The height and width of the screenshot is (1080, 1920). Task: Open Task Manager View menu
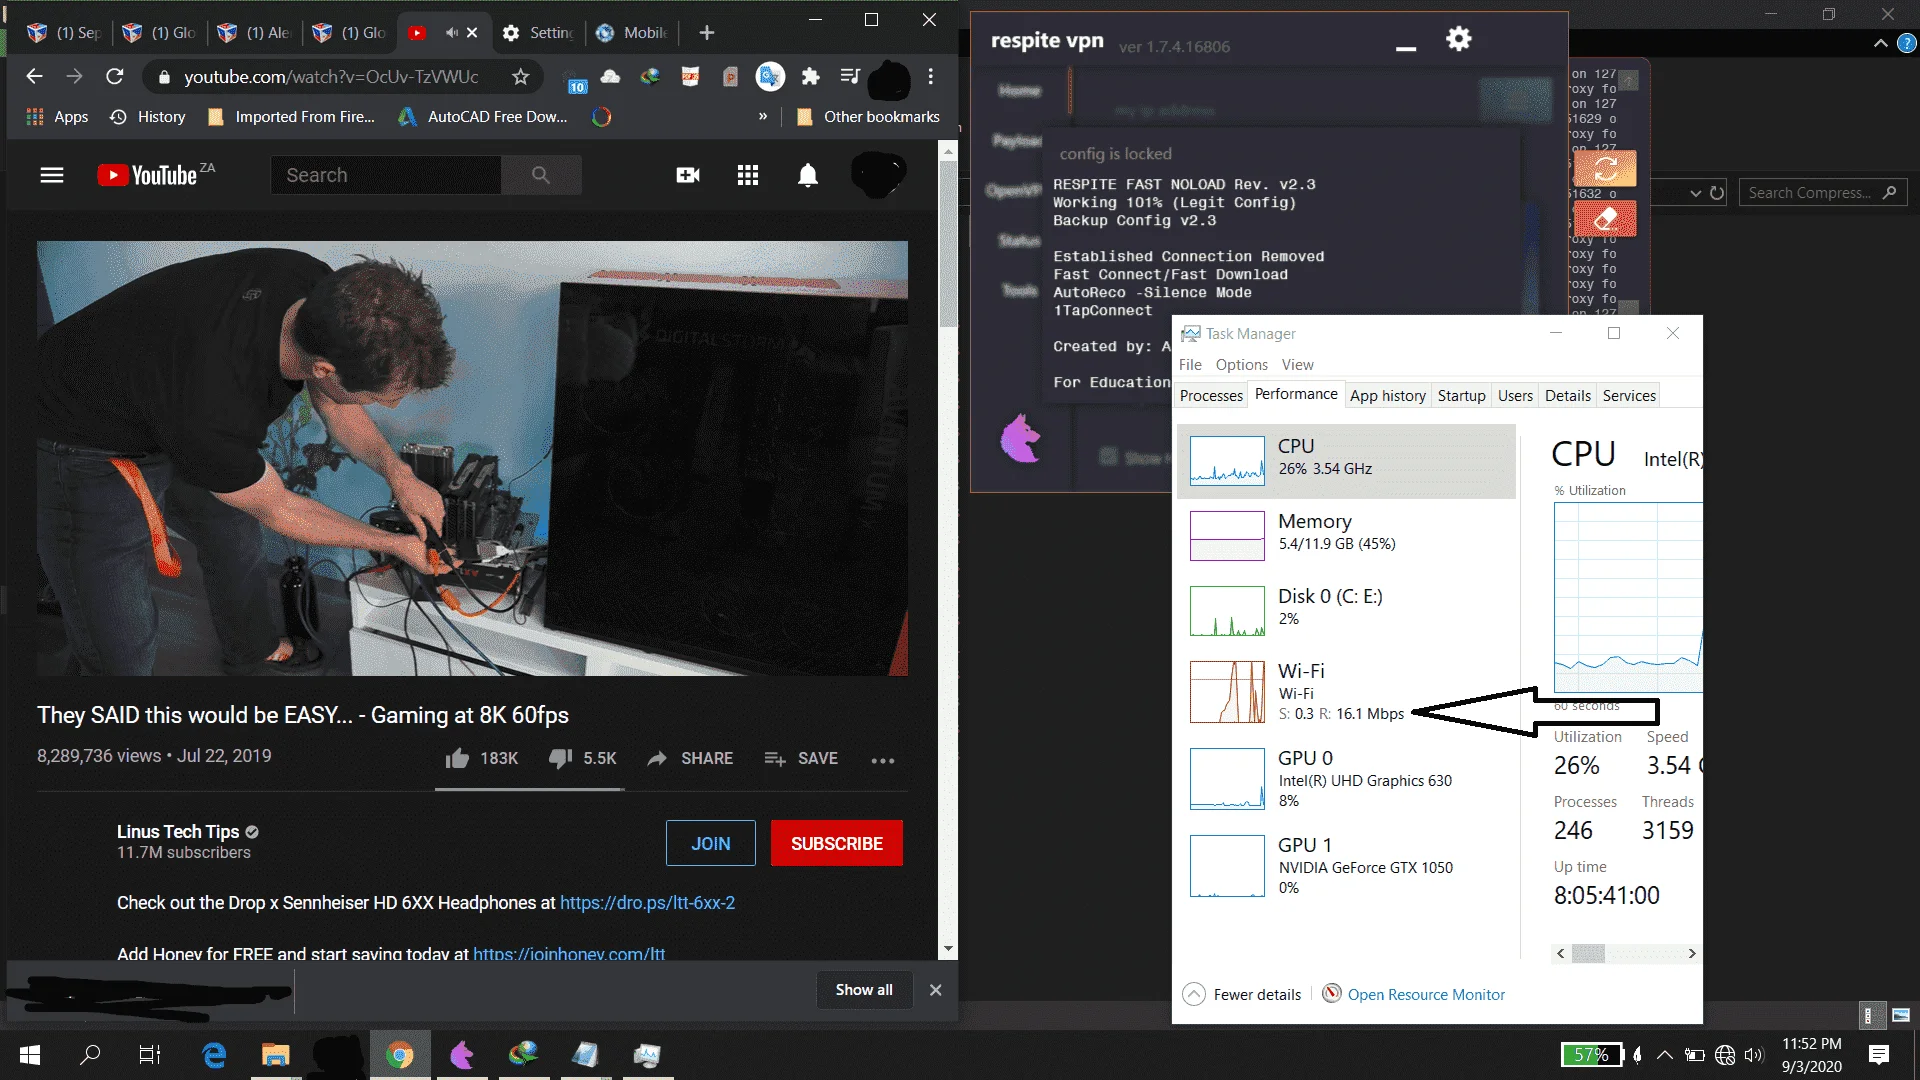click(1297, 364)
